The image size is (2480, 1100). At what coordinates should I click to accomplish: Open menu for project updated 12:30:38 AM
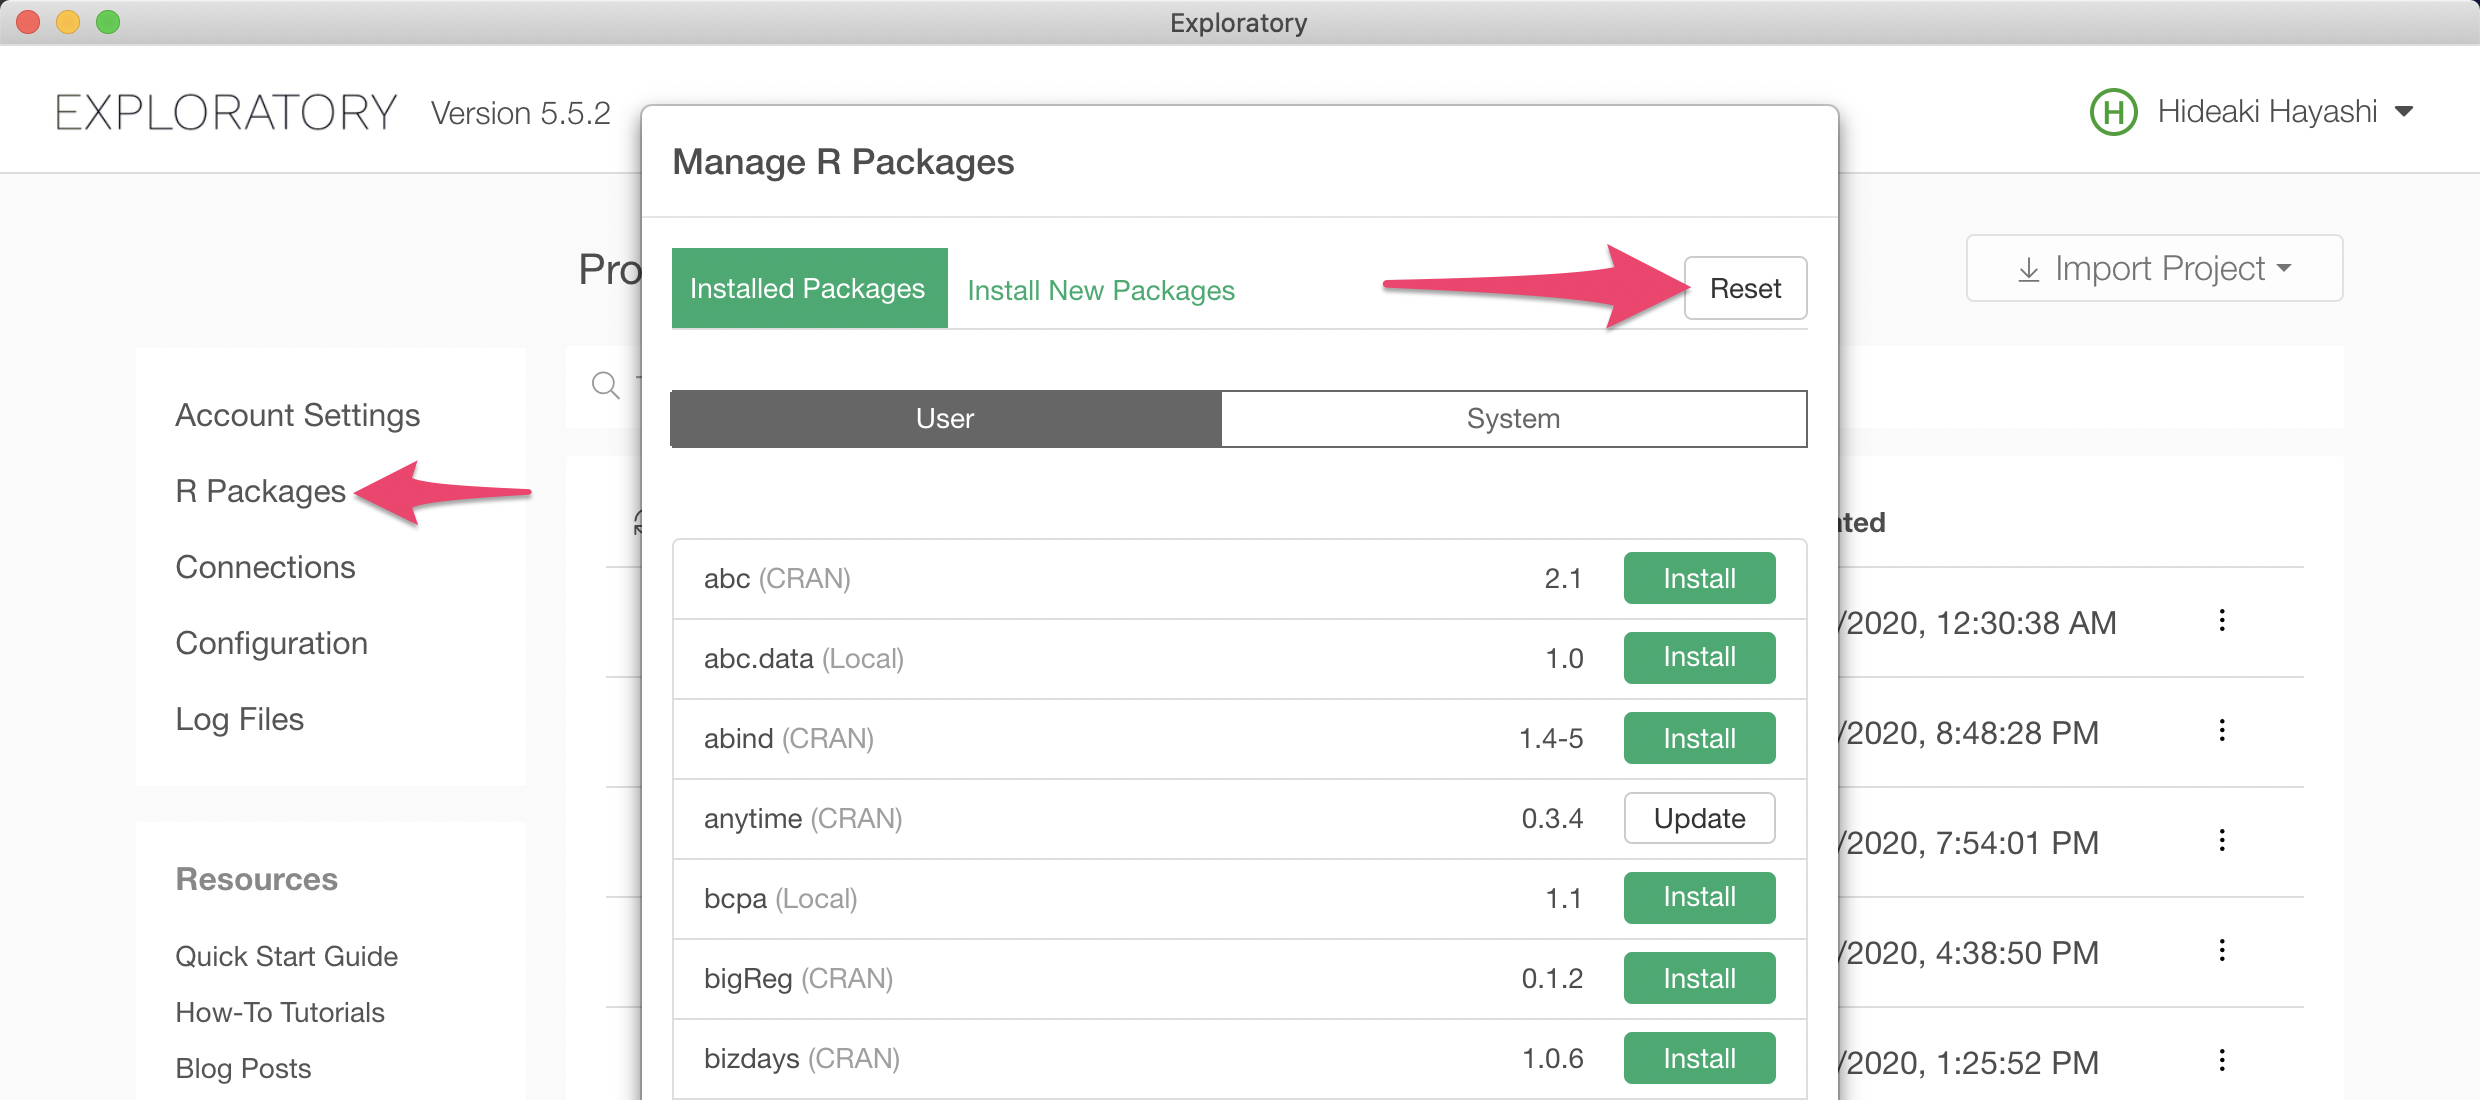pos(2222,621)
